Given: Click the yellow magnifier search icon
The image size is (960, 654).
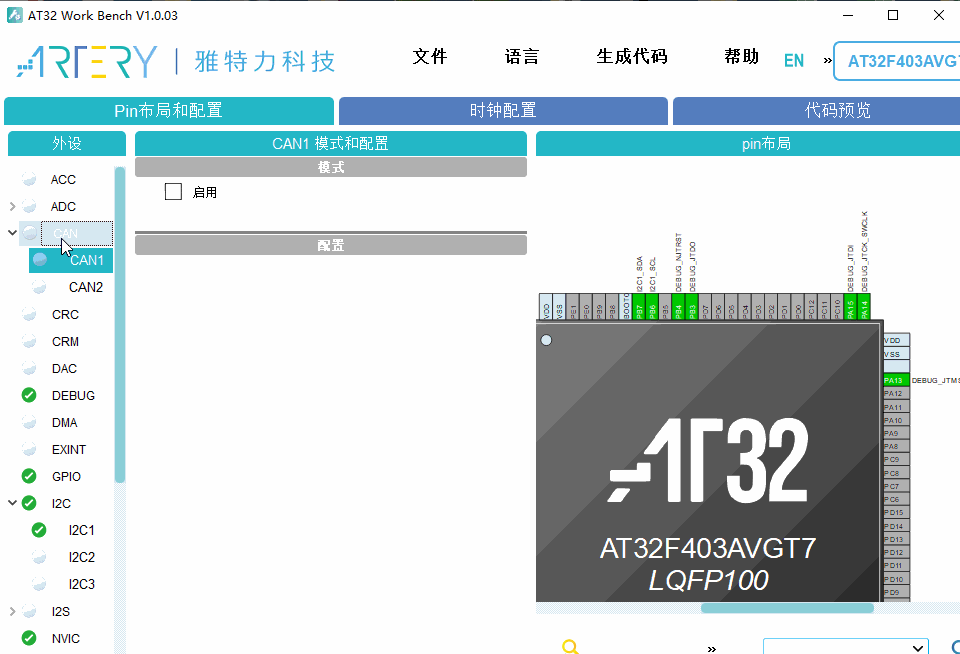Looking at the screenshot, I should [570, 647].
